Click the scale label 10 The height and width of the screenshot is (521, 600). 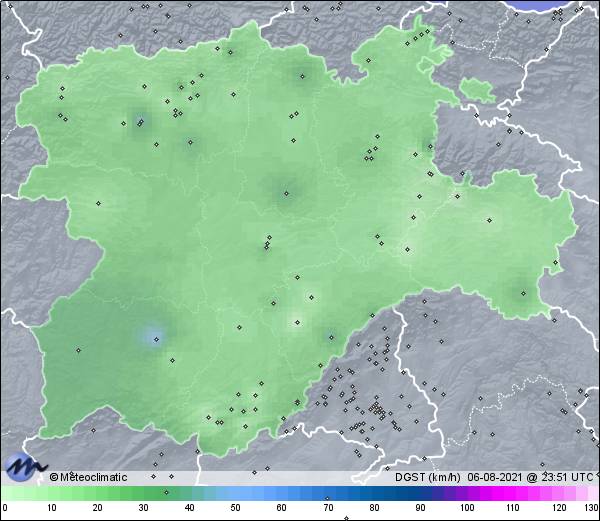point(52,508)
